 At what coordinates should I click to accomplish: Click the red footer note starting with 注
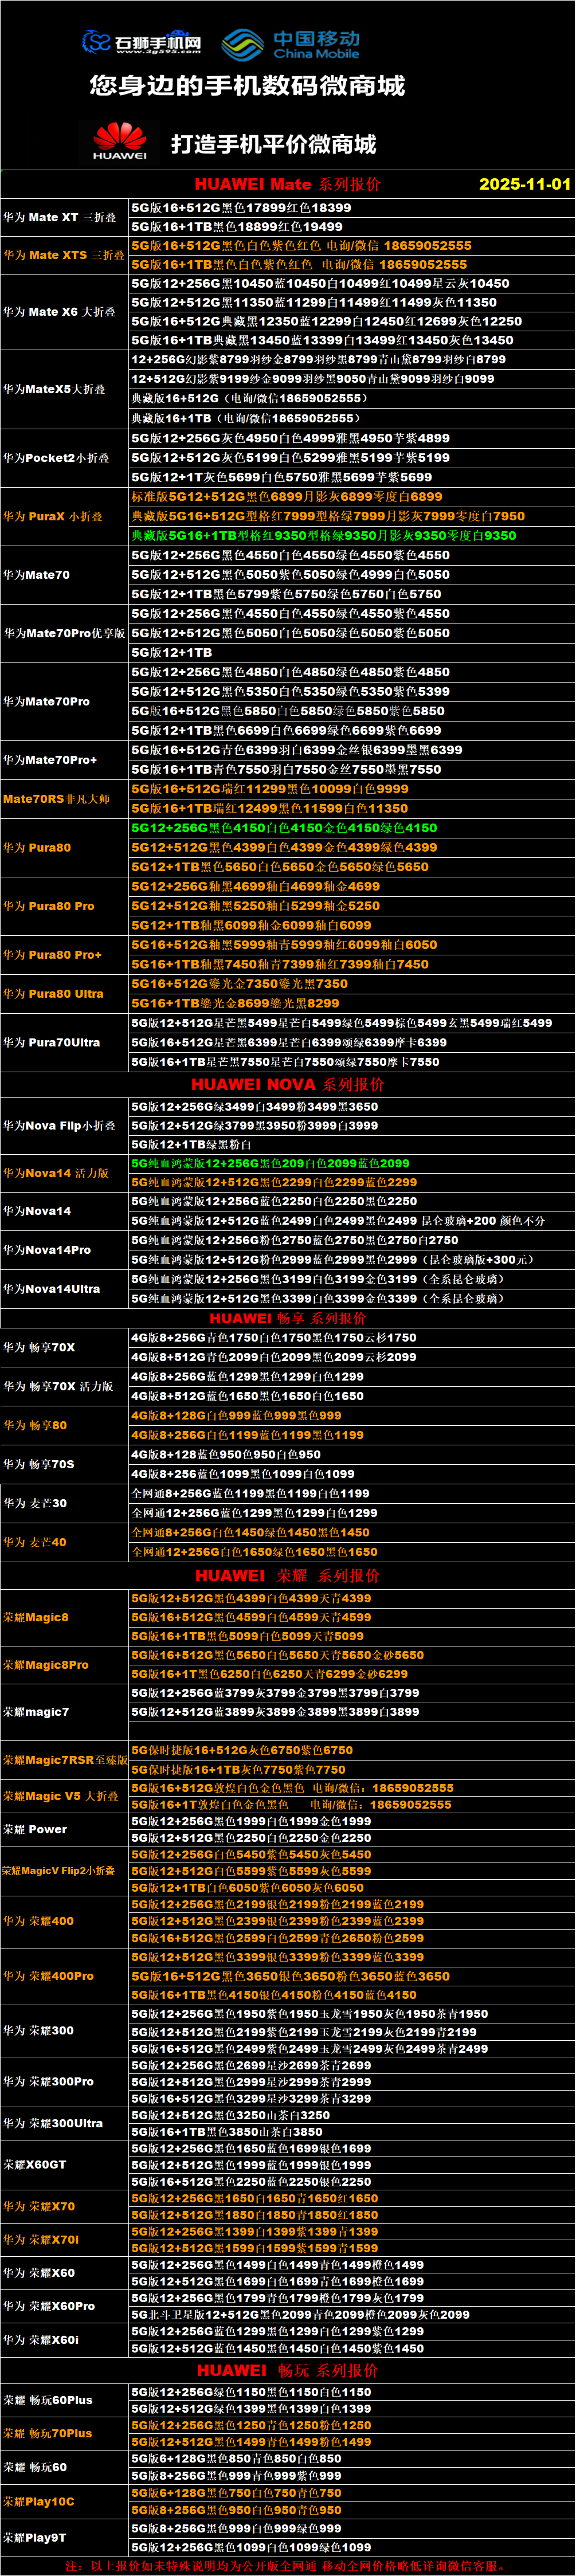click(287, 2566)
